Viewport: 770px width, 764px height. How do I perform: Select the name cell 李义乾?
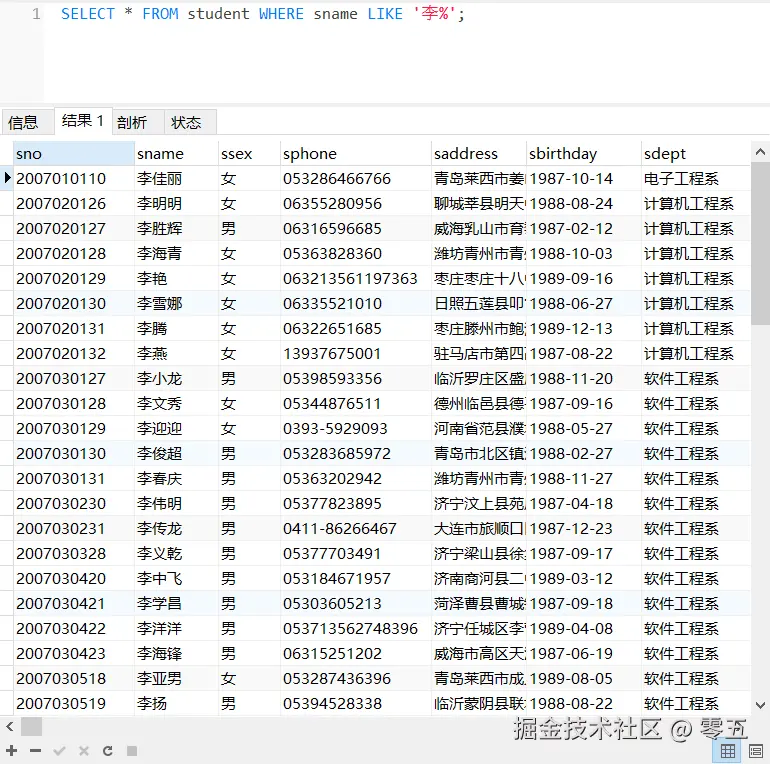(x=176, y=554)
